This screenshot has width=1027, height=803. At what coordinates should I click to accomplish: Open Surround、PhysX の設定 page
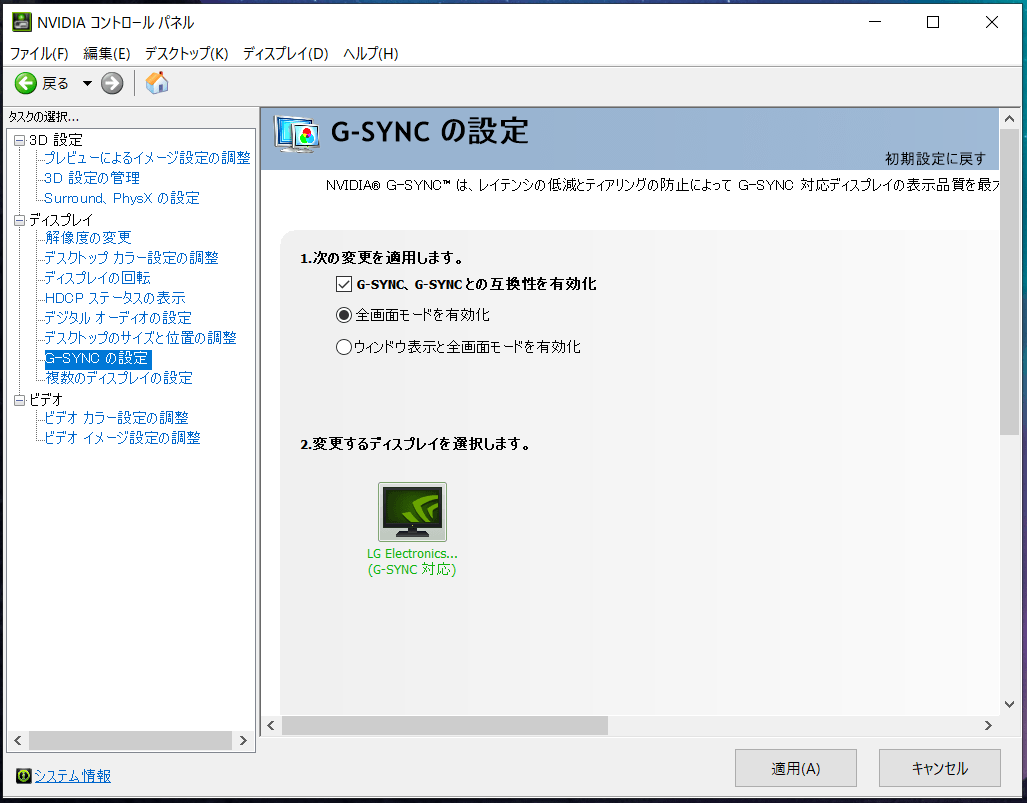pyautogui.click(x=122, y=198)
